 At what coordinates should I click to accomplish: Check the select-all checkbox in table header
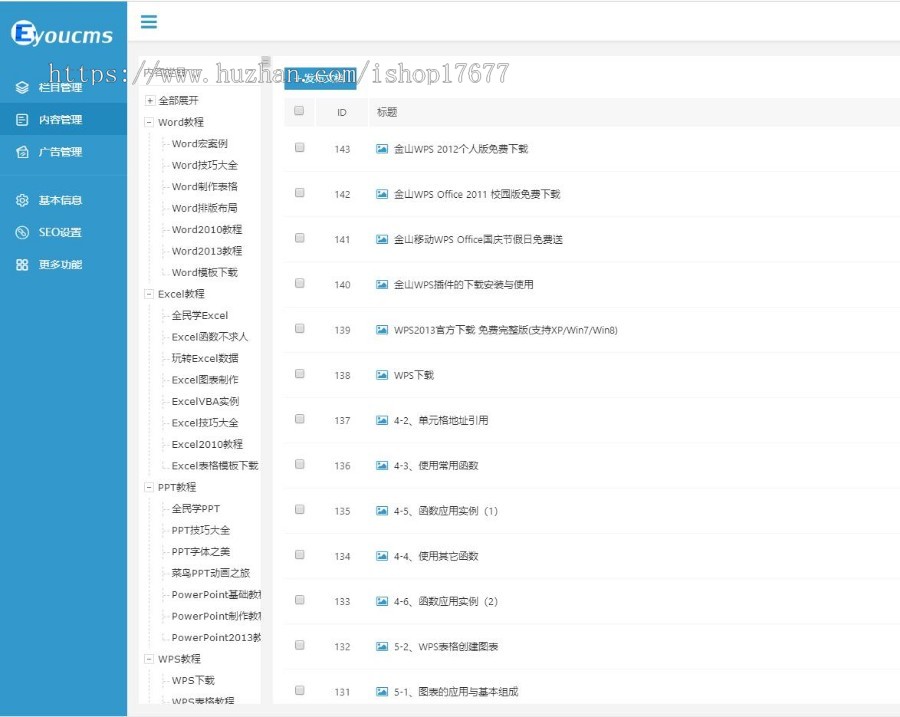(299, 110)
